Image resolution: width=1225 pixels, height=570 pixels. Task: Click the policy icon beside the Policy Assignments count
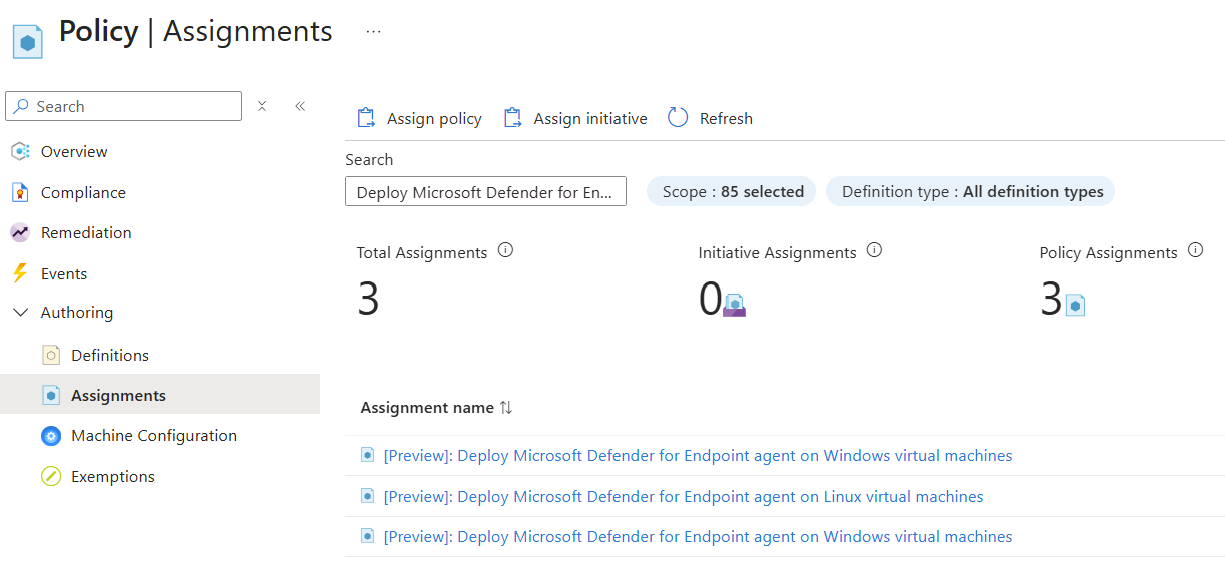point(1076,305)
